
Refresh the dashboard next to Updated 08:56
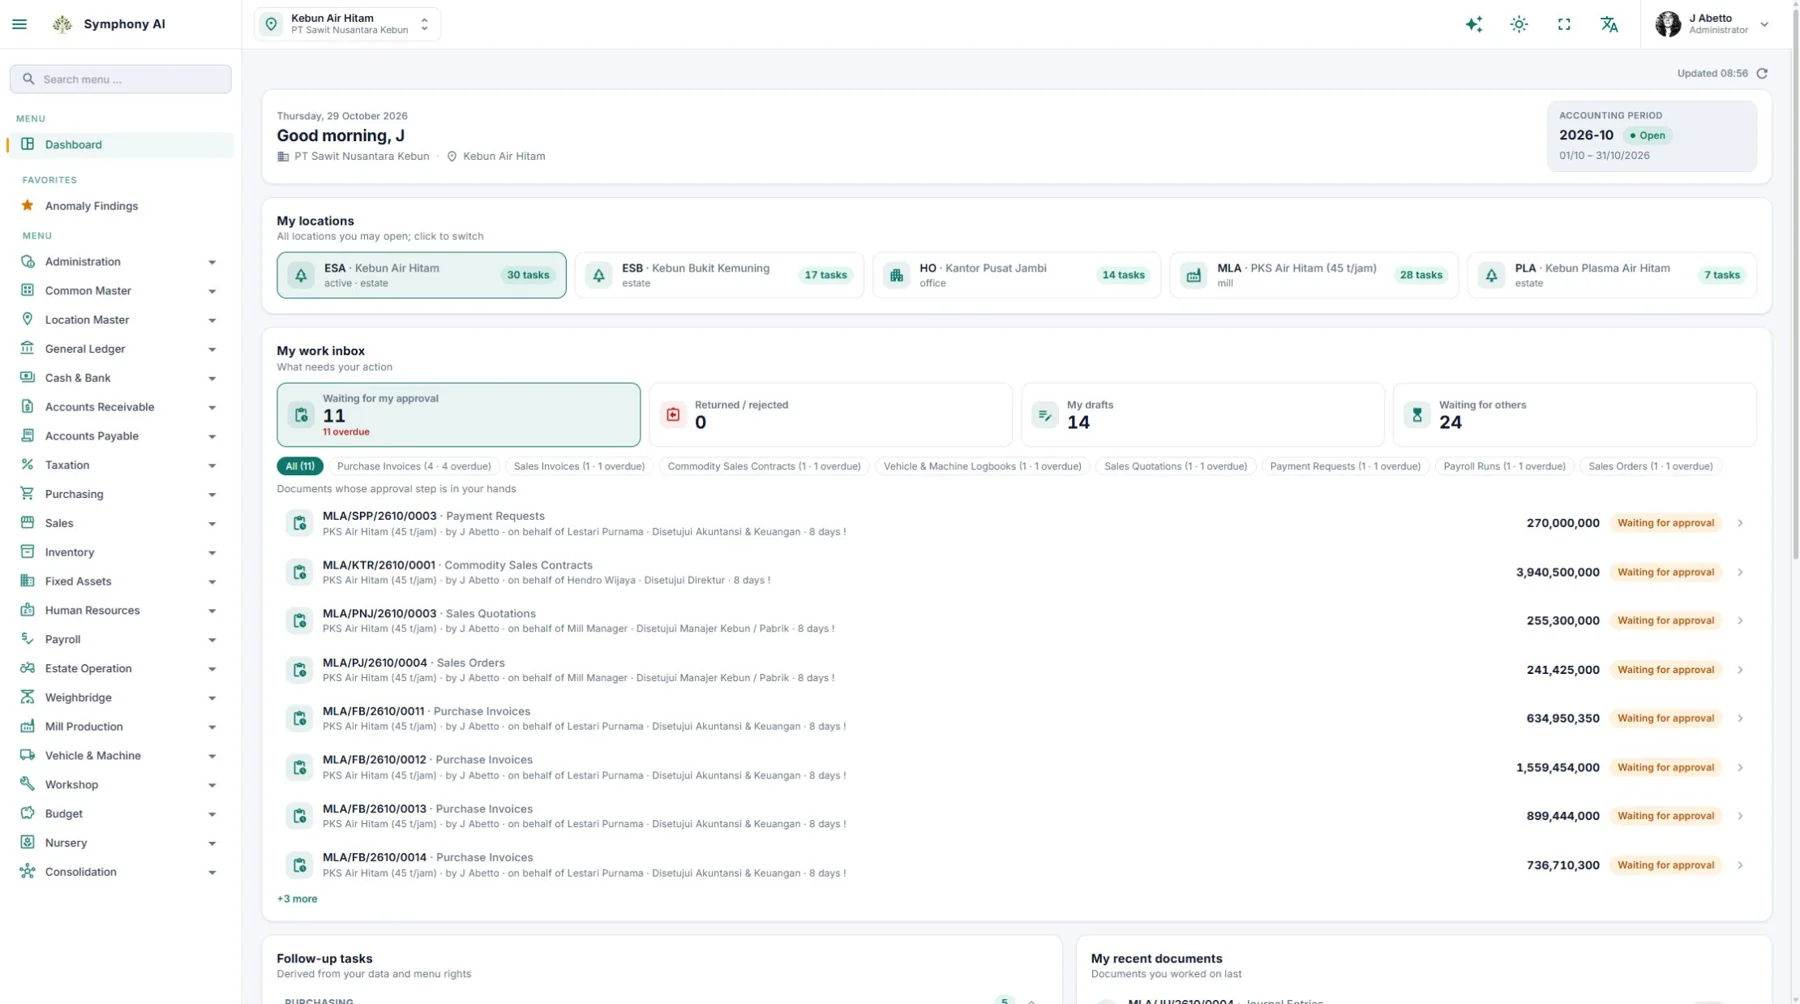coord(1762,73)
